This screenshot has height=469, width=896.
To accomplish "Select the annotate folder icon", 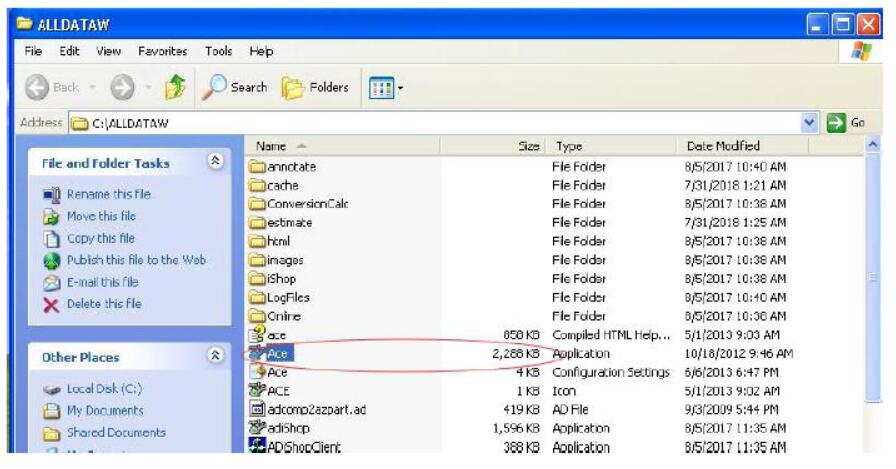I will [258, 167].
